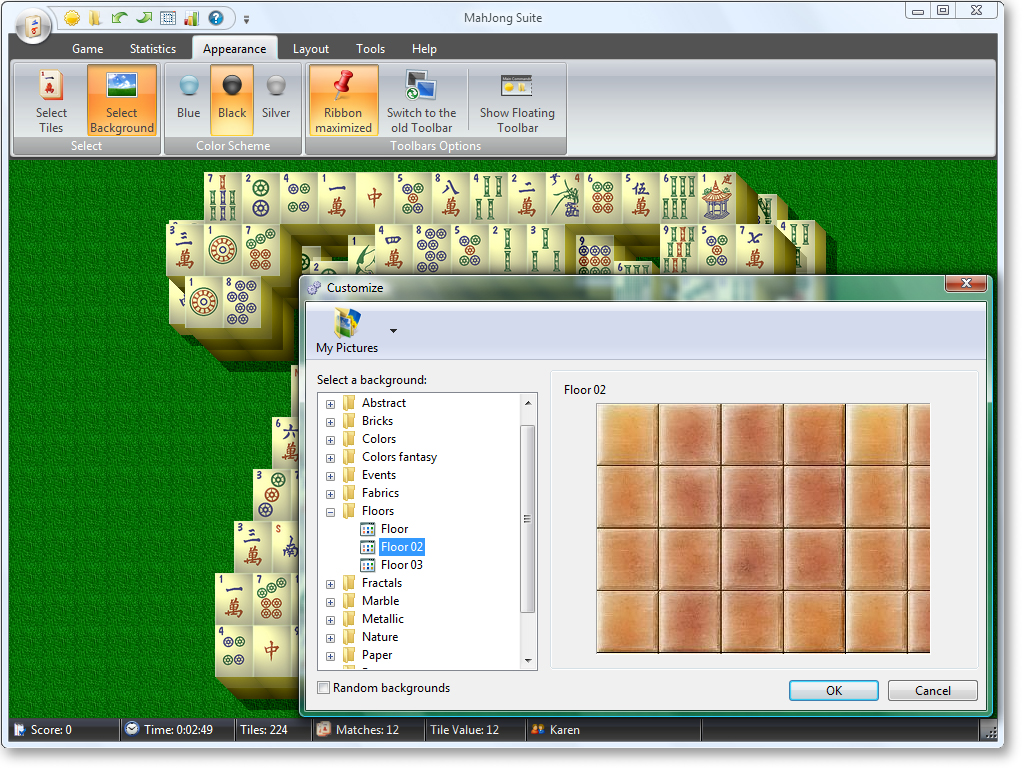The height and width of the screenshot is (768, 1024).
Task: Click the pagoda season tile in top row
Action: [717, 198]
